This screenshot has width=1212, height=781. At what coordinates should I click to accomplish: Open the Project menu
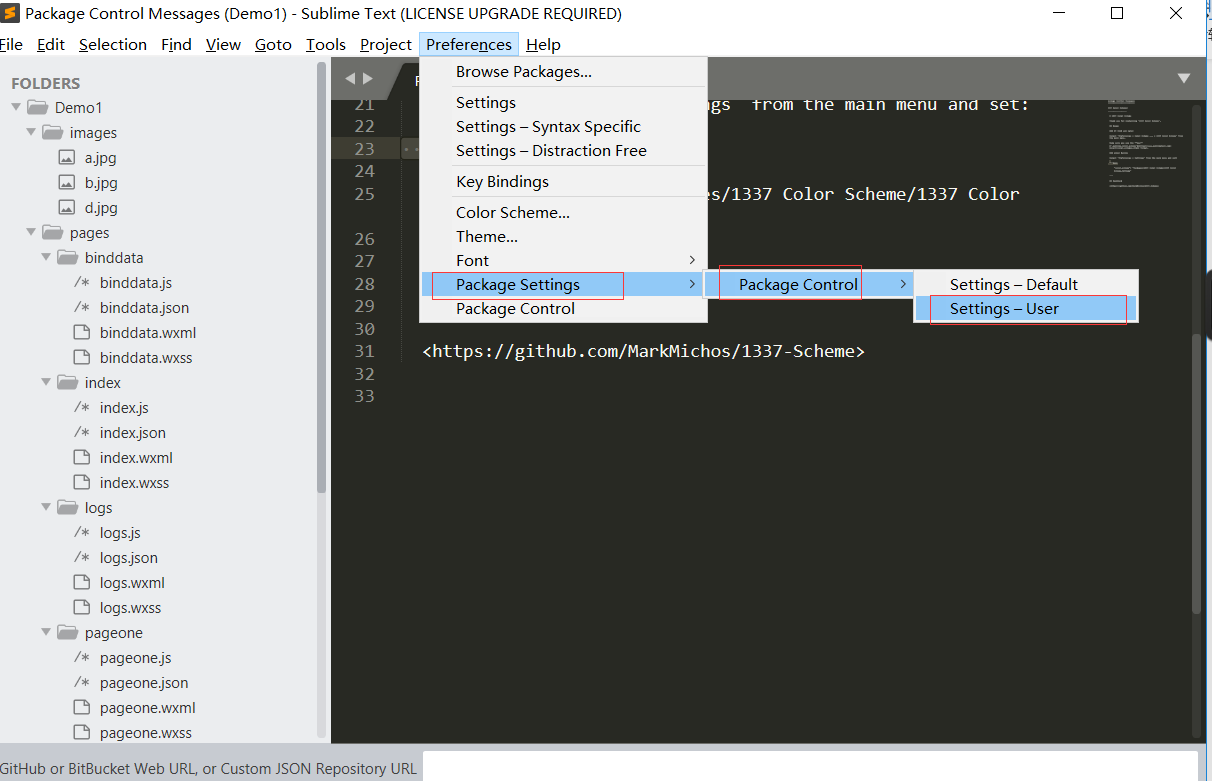pyautogui.click(x=386, y=44)
